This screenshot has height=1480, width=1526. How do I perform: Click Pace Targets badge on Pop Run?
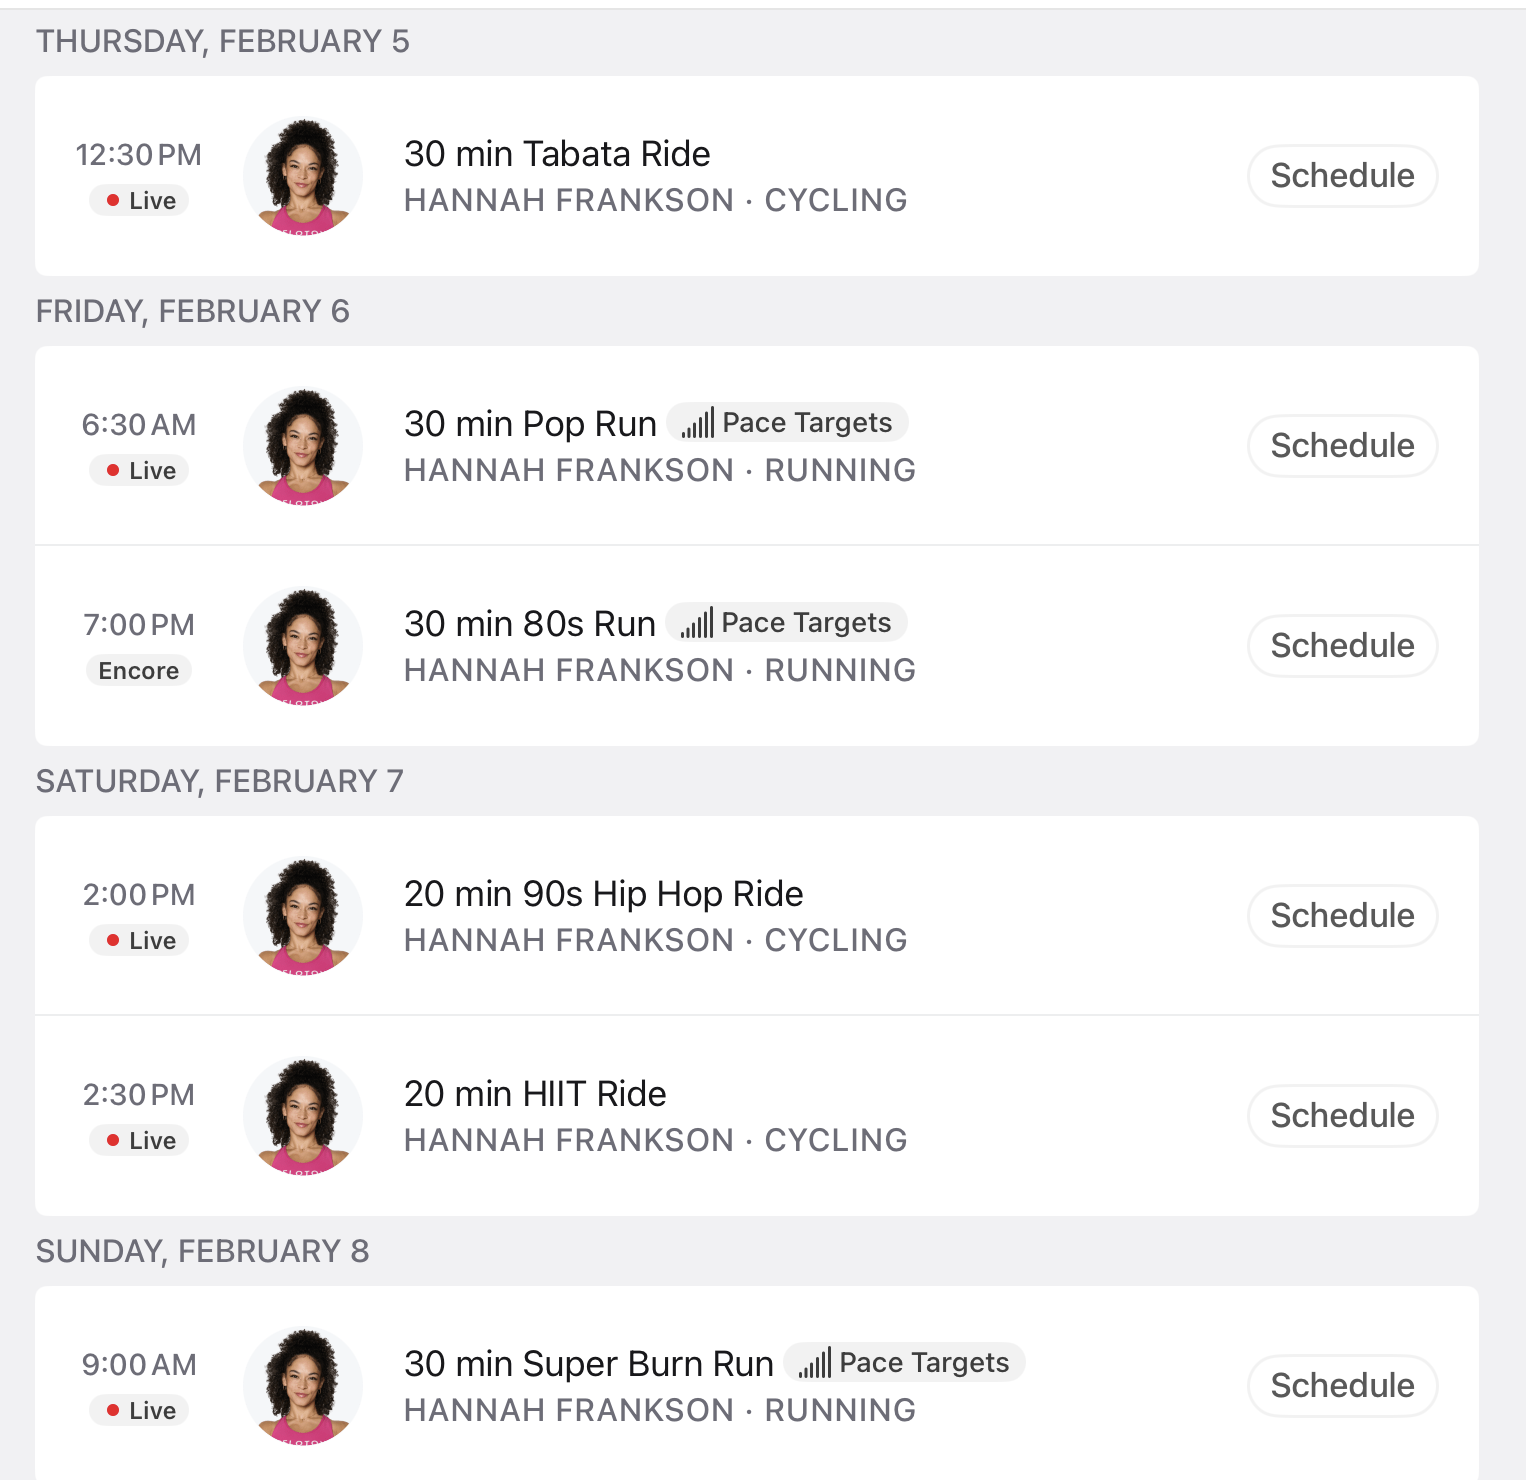pos(788,423)
